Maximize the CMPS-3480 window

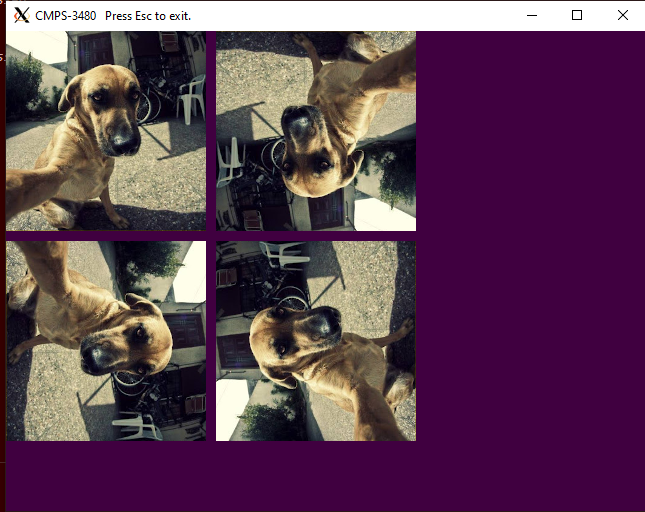tap(577, 16)
